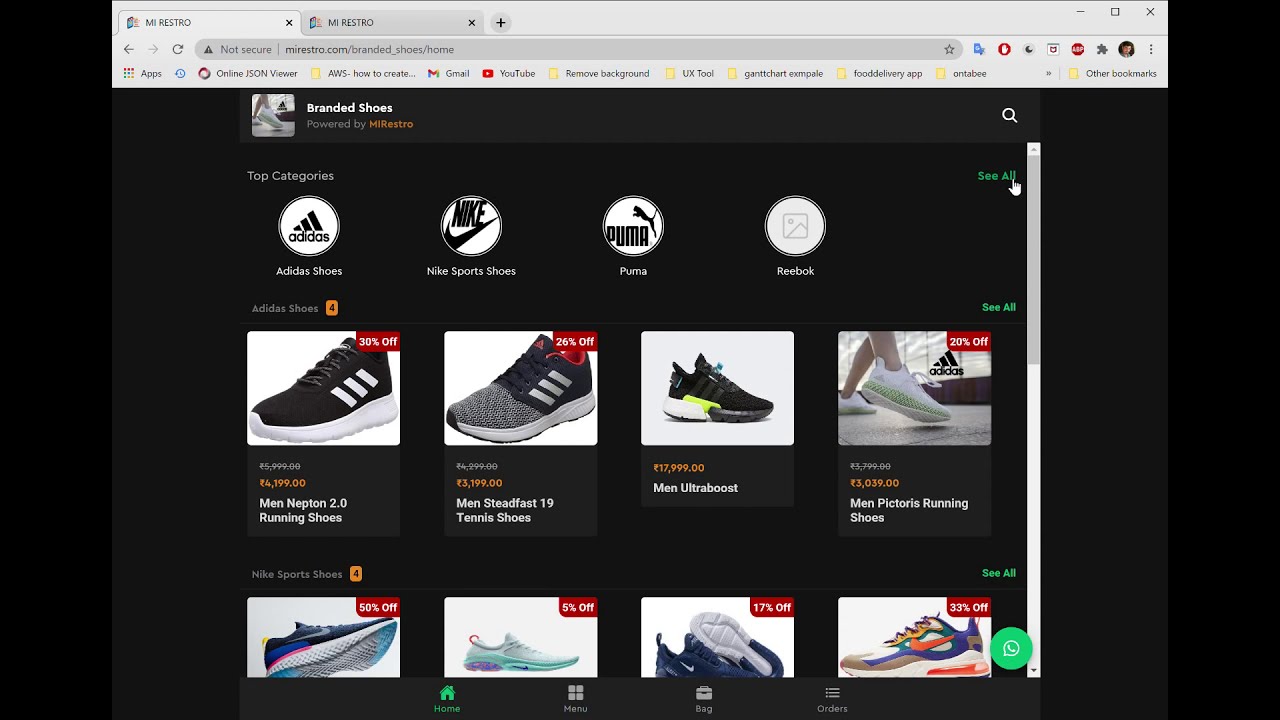Open the Opera red O extension icon
Image resolution: width=1280 pixels, height=720 pixels.
point(1004,49)
